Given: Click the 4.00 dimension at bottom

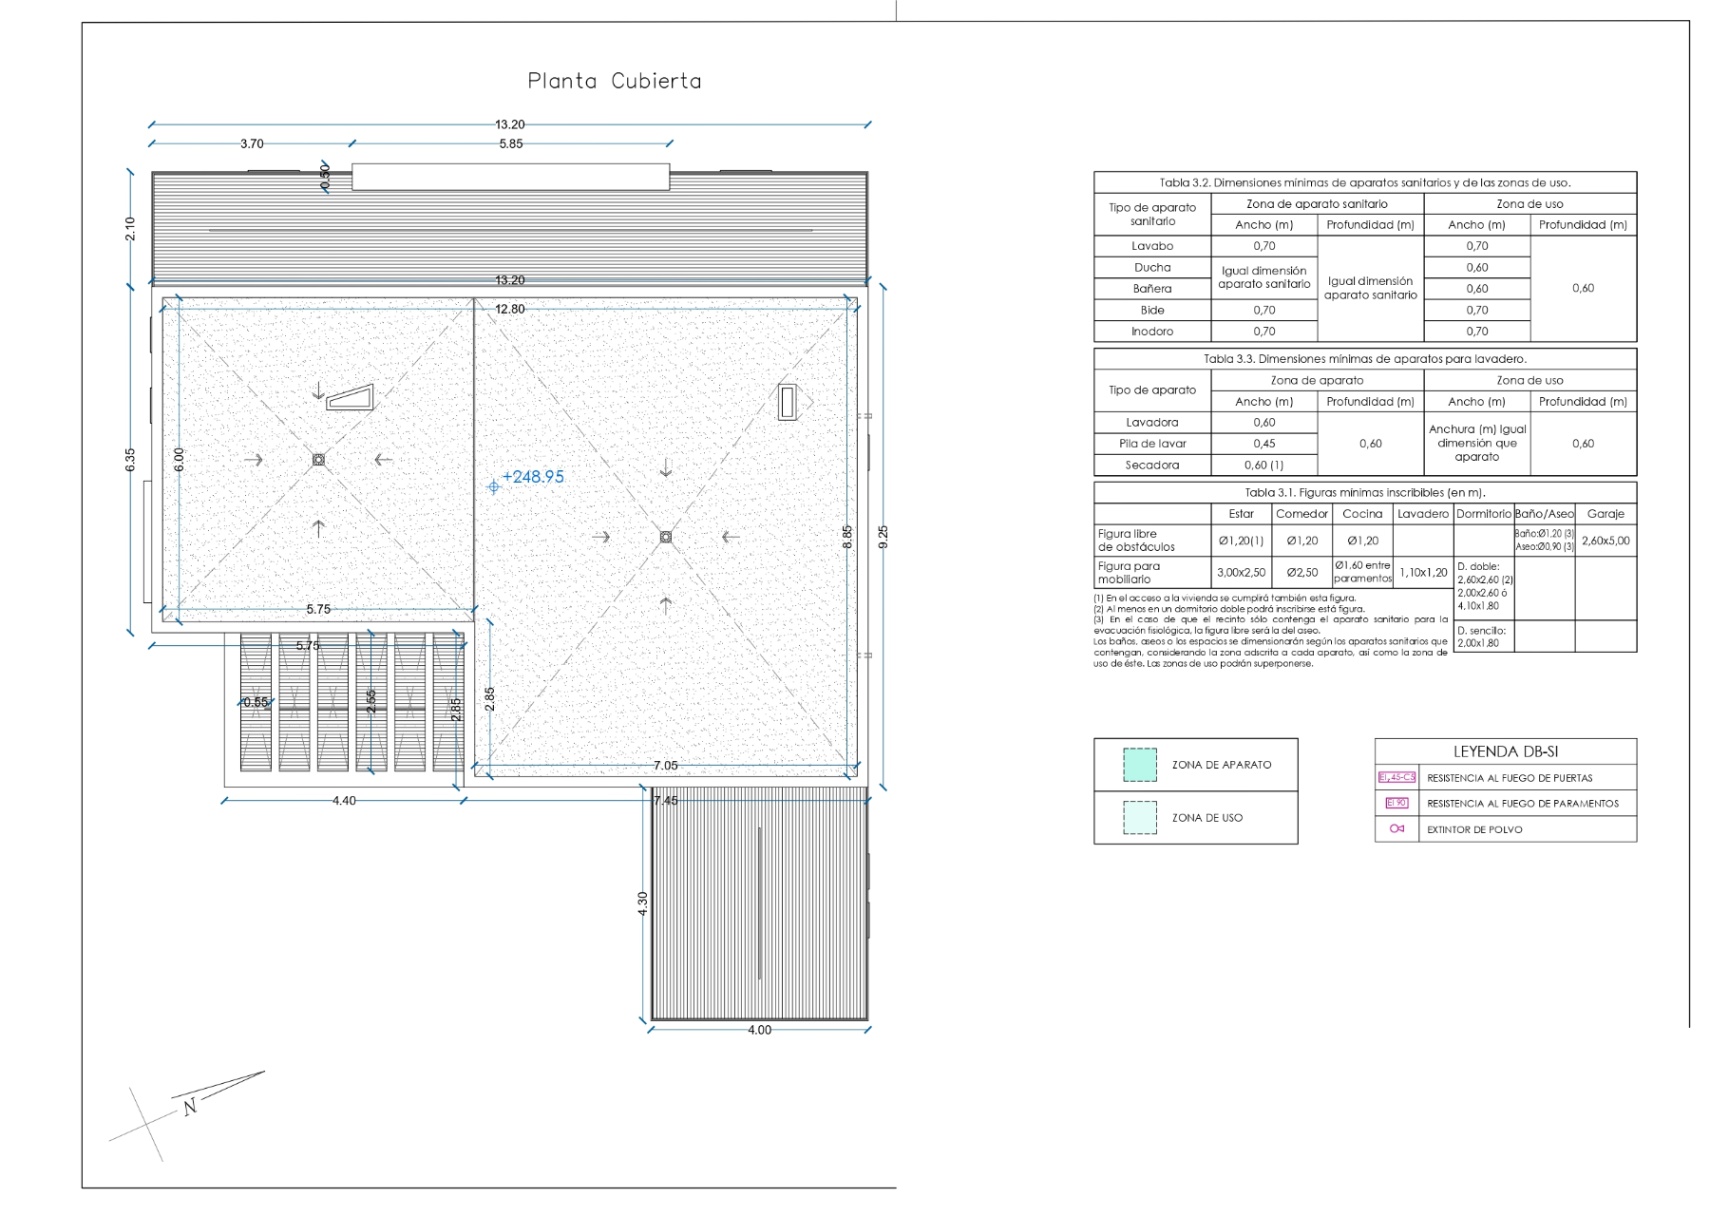Looking at the screenshot, I should coord(759,1030).
